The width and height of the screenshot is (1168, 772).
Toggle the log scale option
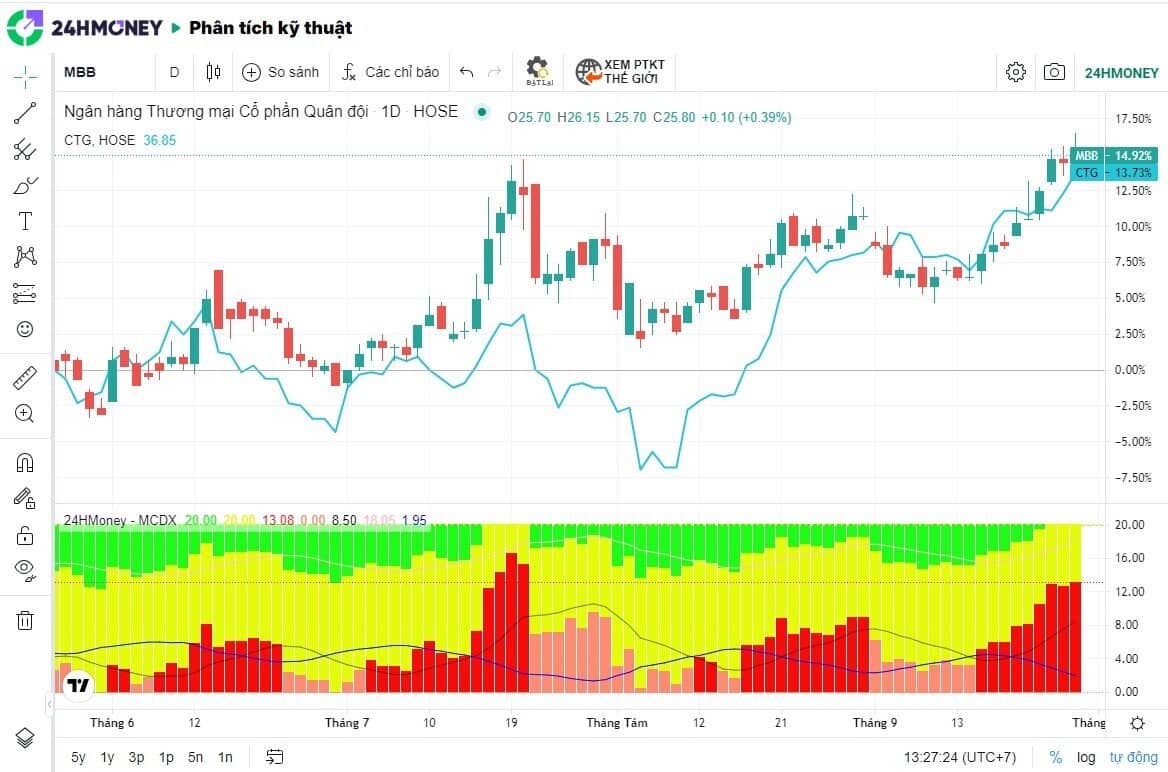(x=1086, y=757)
